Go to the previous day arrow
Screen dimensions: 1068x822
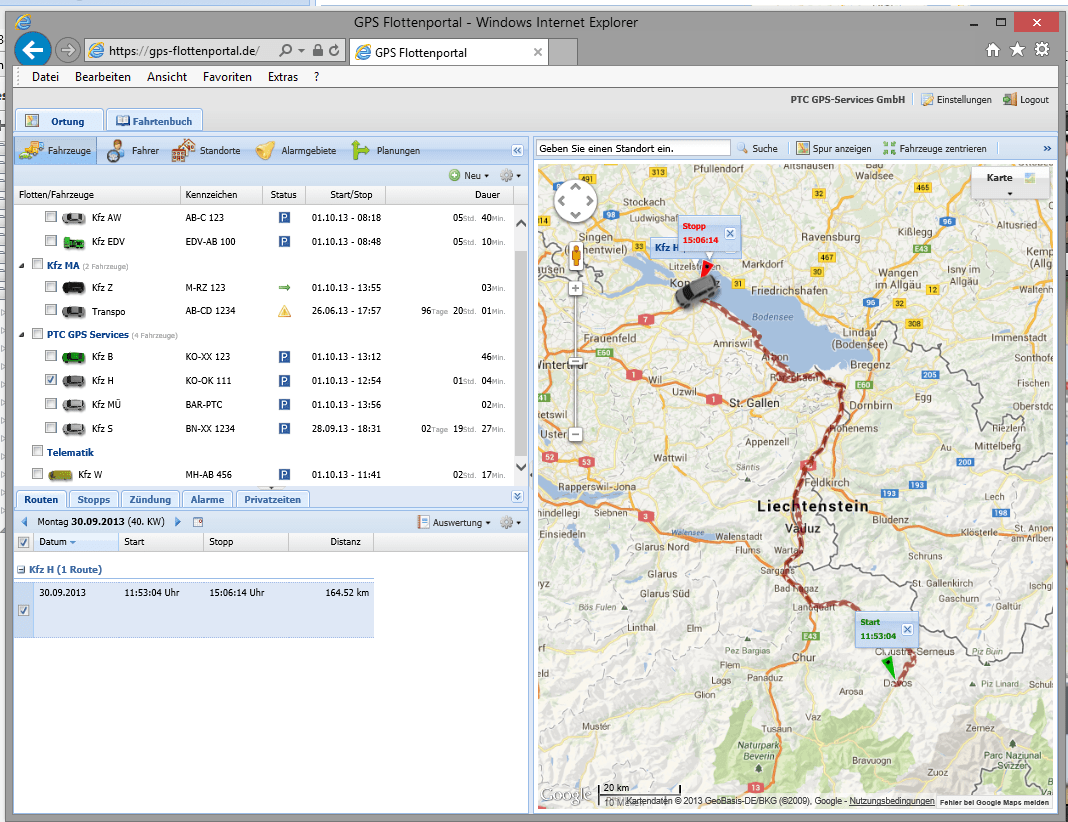tap(25, 522)
